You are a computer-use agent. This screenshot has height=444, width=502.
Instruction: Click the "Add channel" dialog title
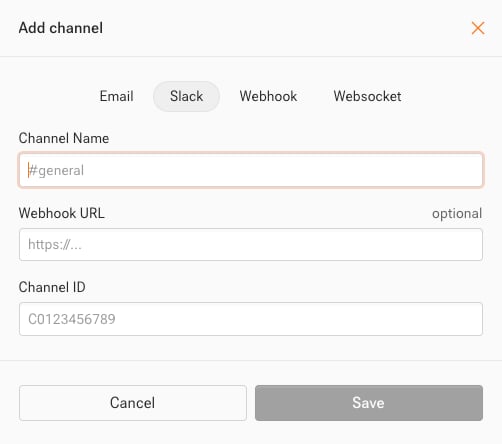(61, 28)
